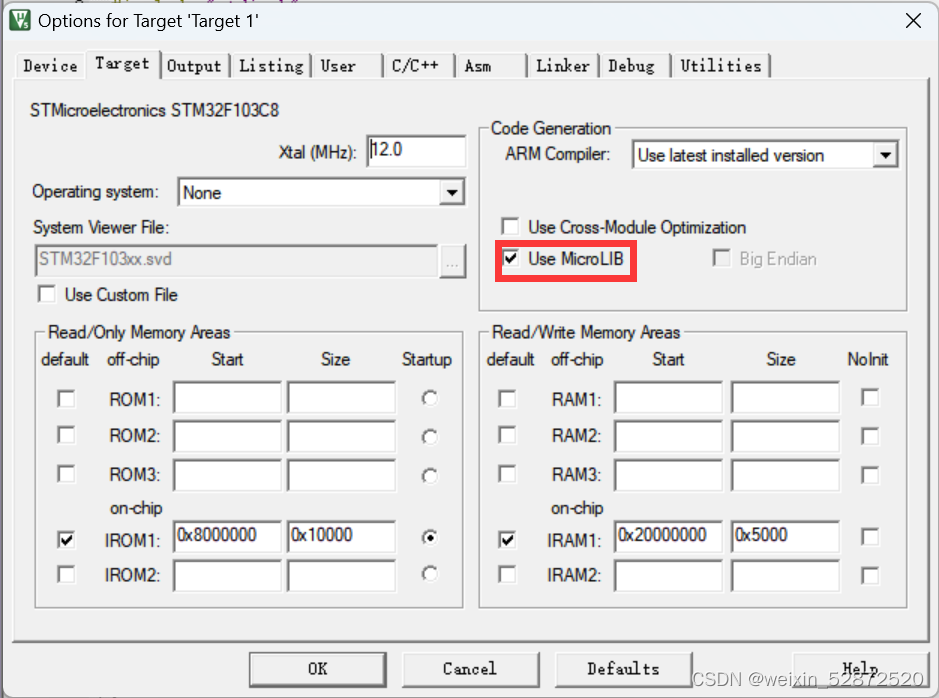Check the ROM1 default checkbox

coord(66,399)
